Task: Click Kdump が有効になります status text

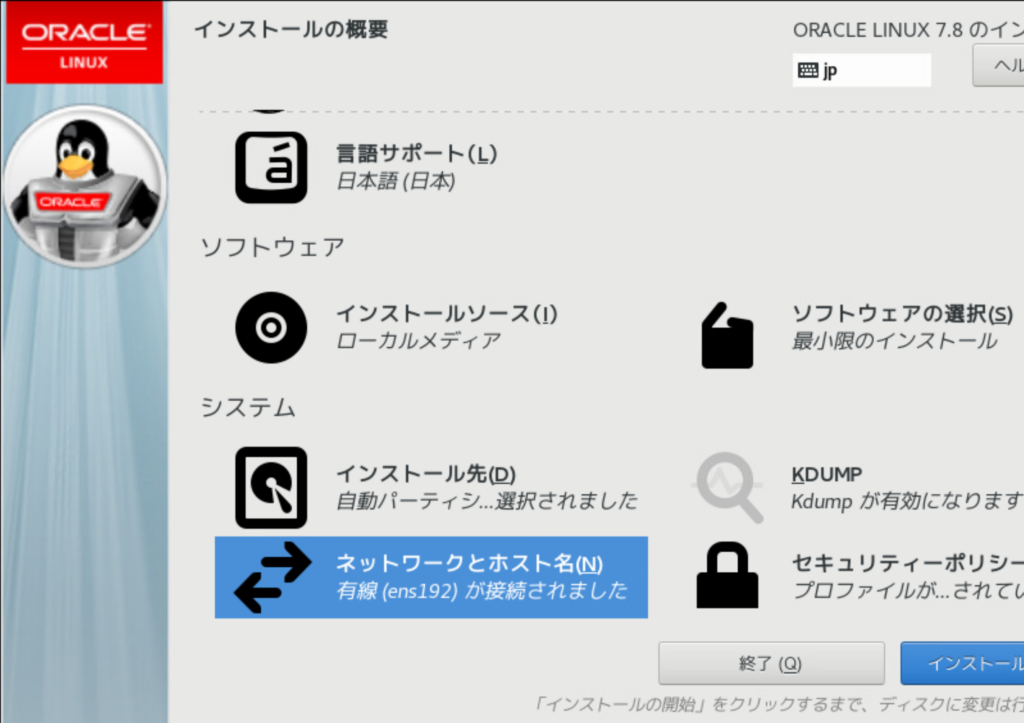Action: coord(908,501)
